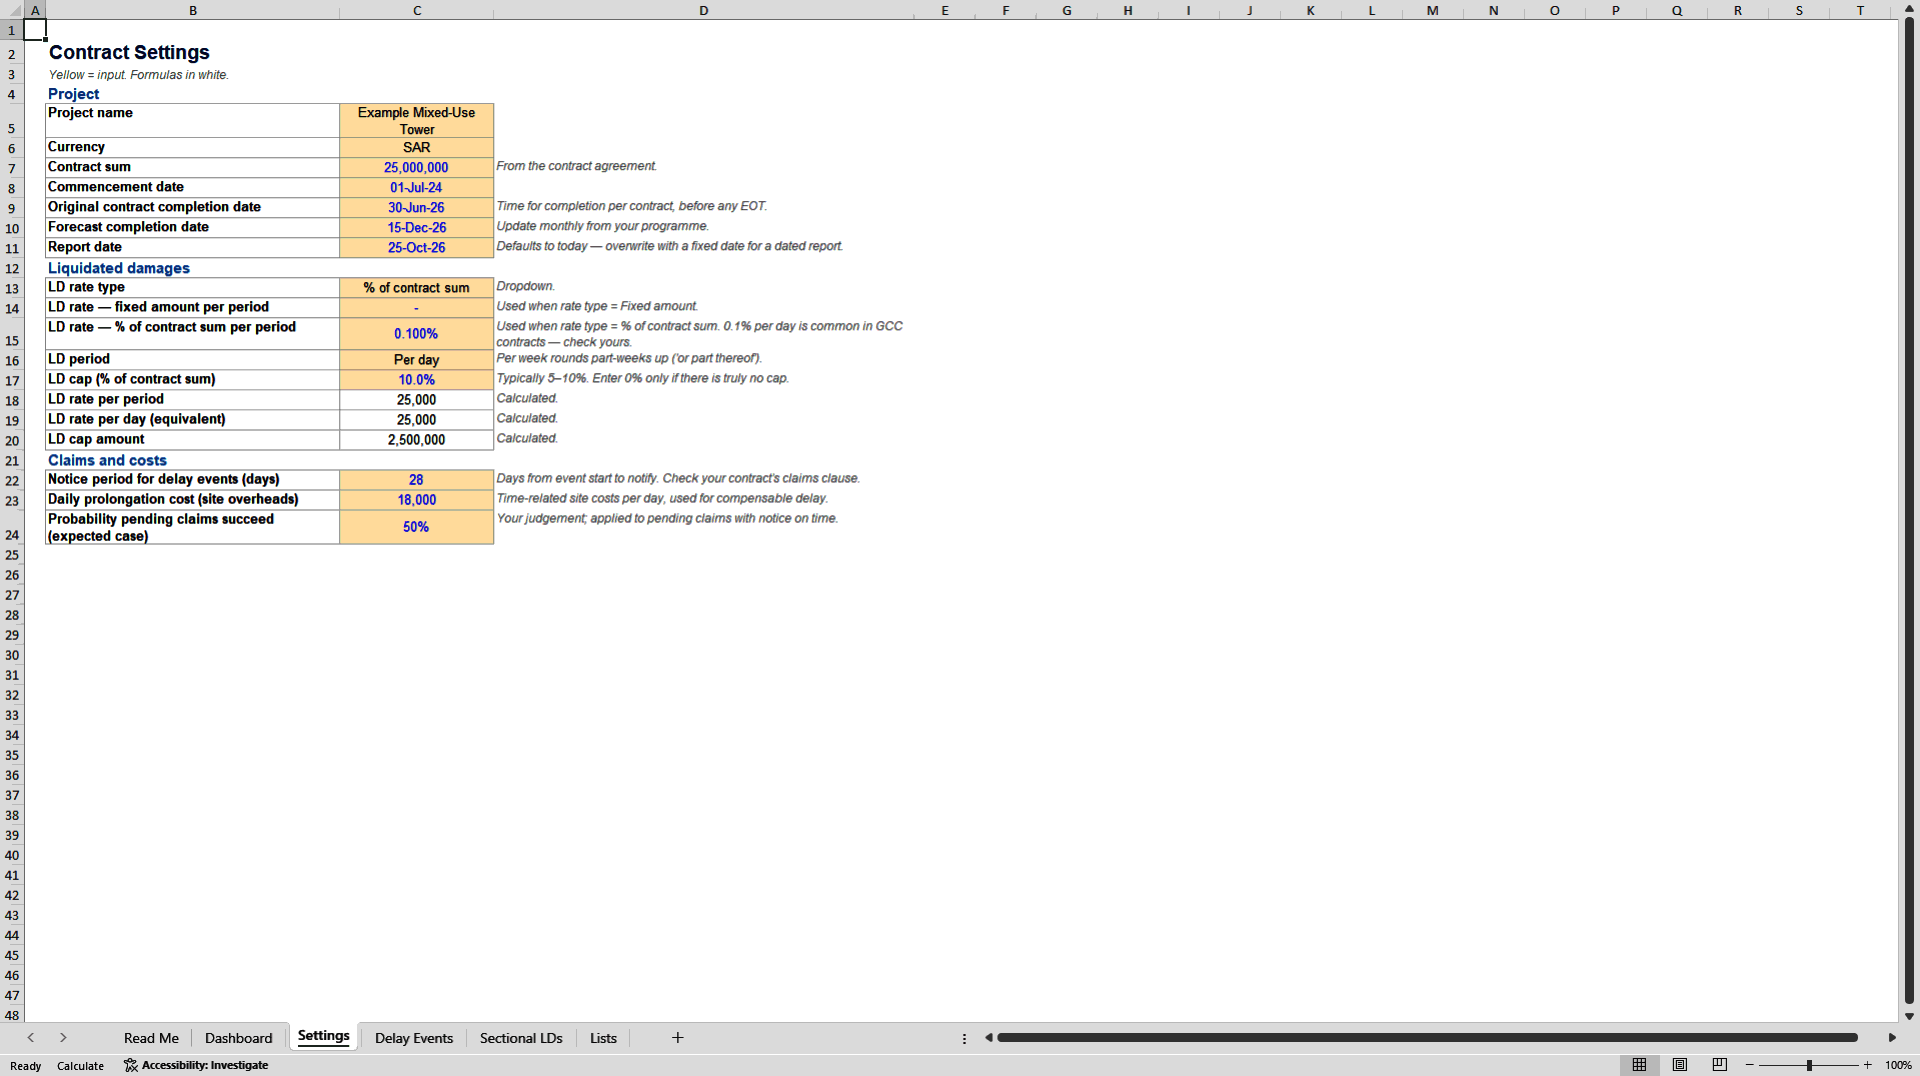Click horizontal scrollbar right arrow
The height and width of the screenshot is (1076, 1920).
[1892, 1038]
